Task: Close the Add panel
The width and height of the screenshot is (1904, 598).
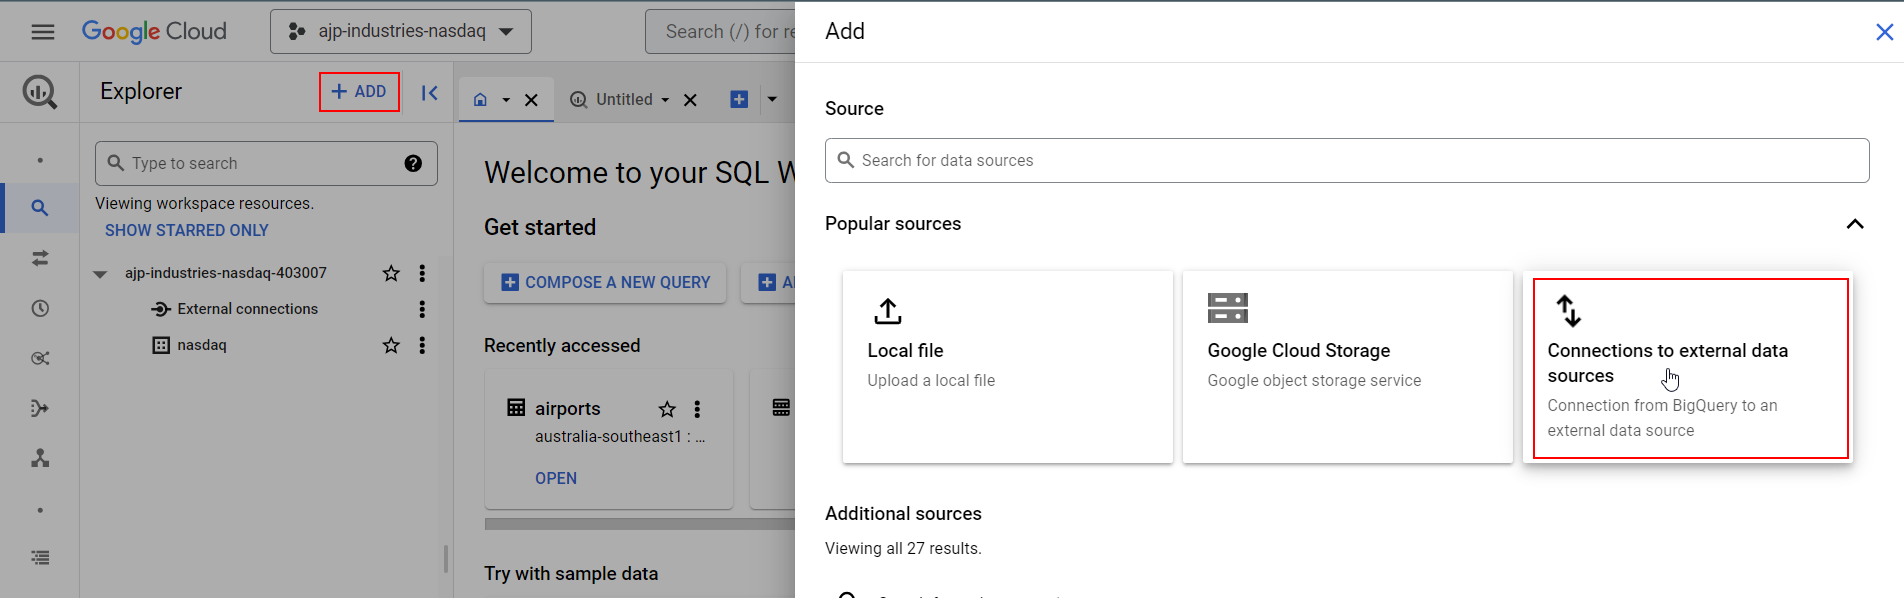Action: [x=1884, y=32]
